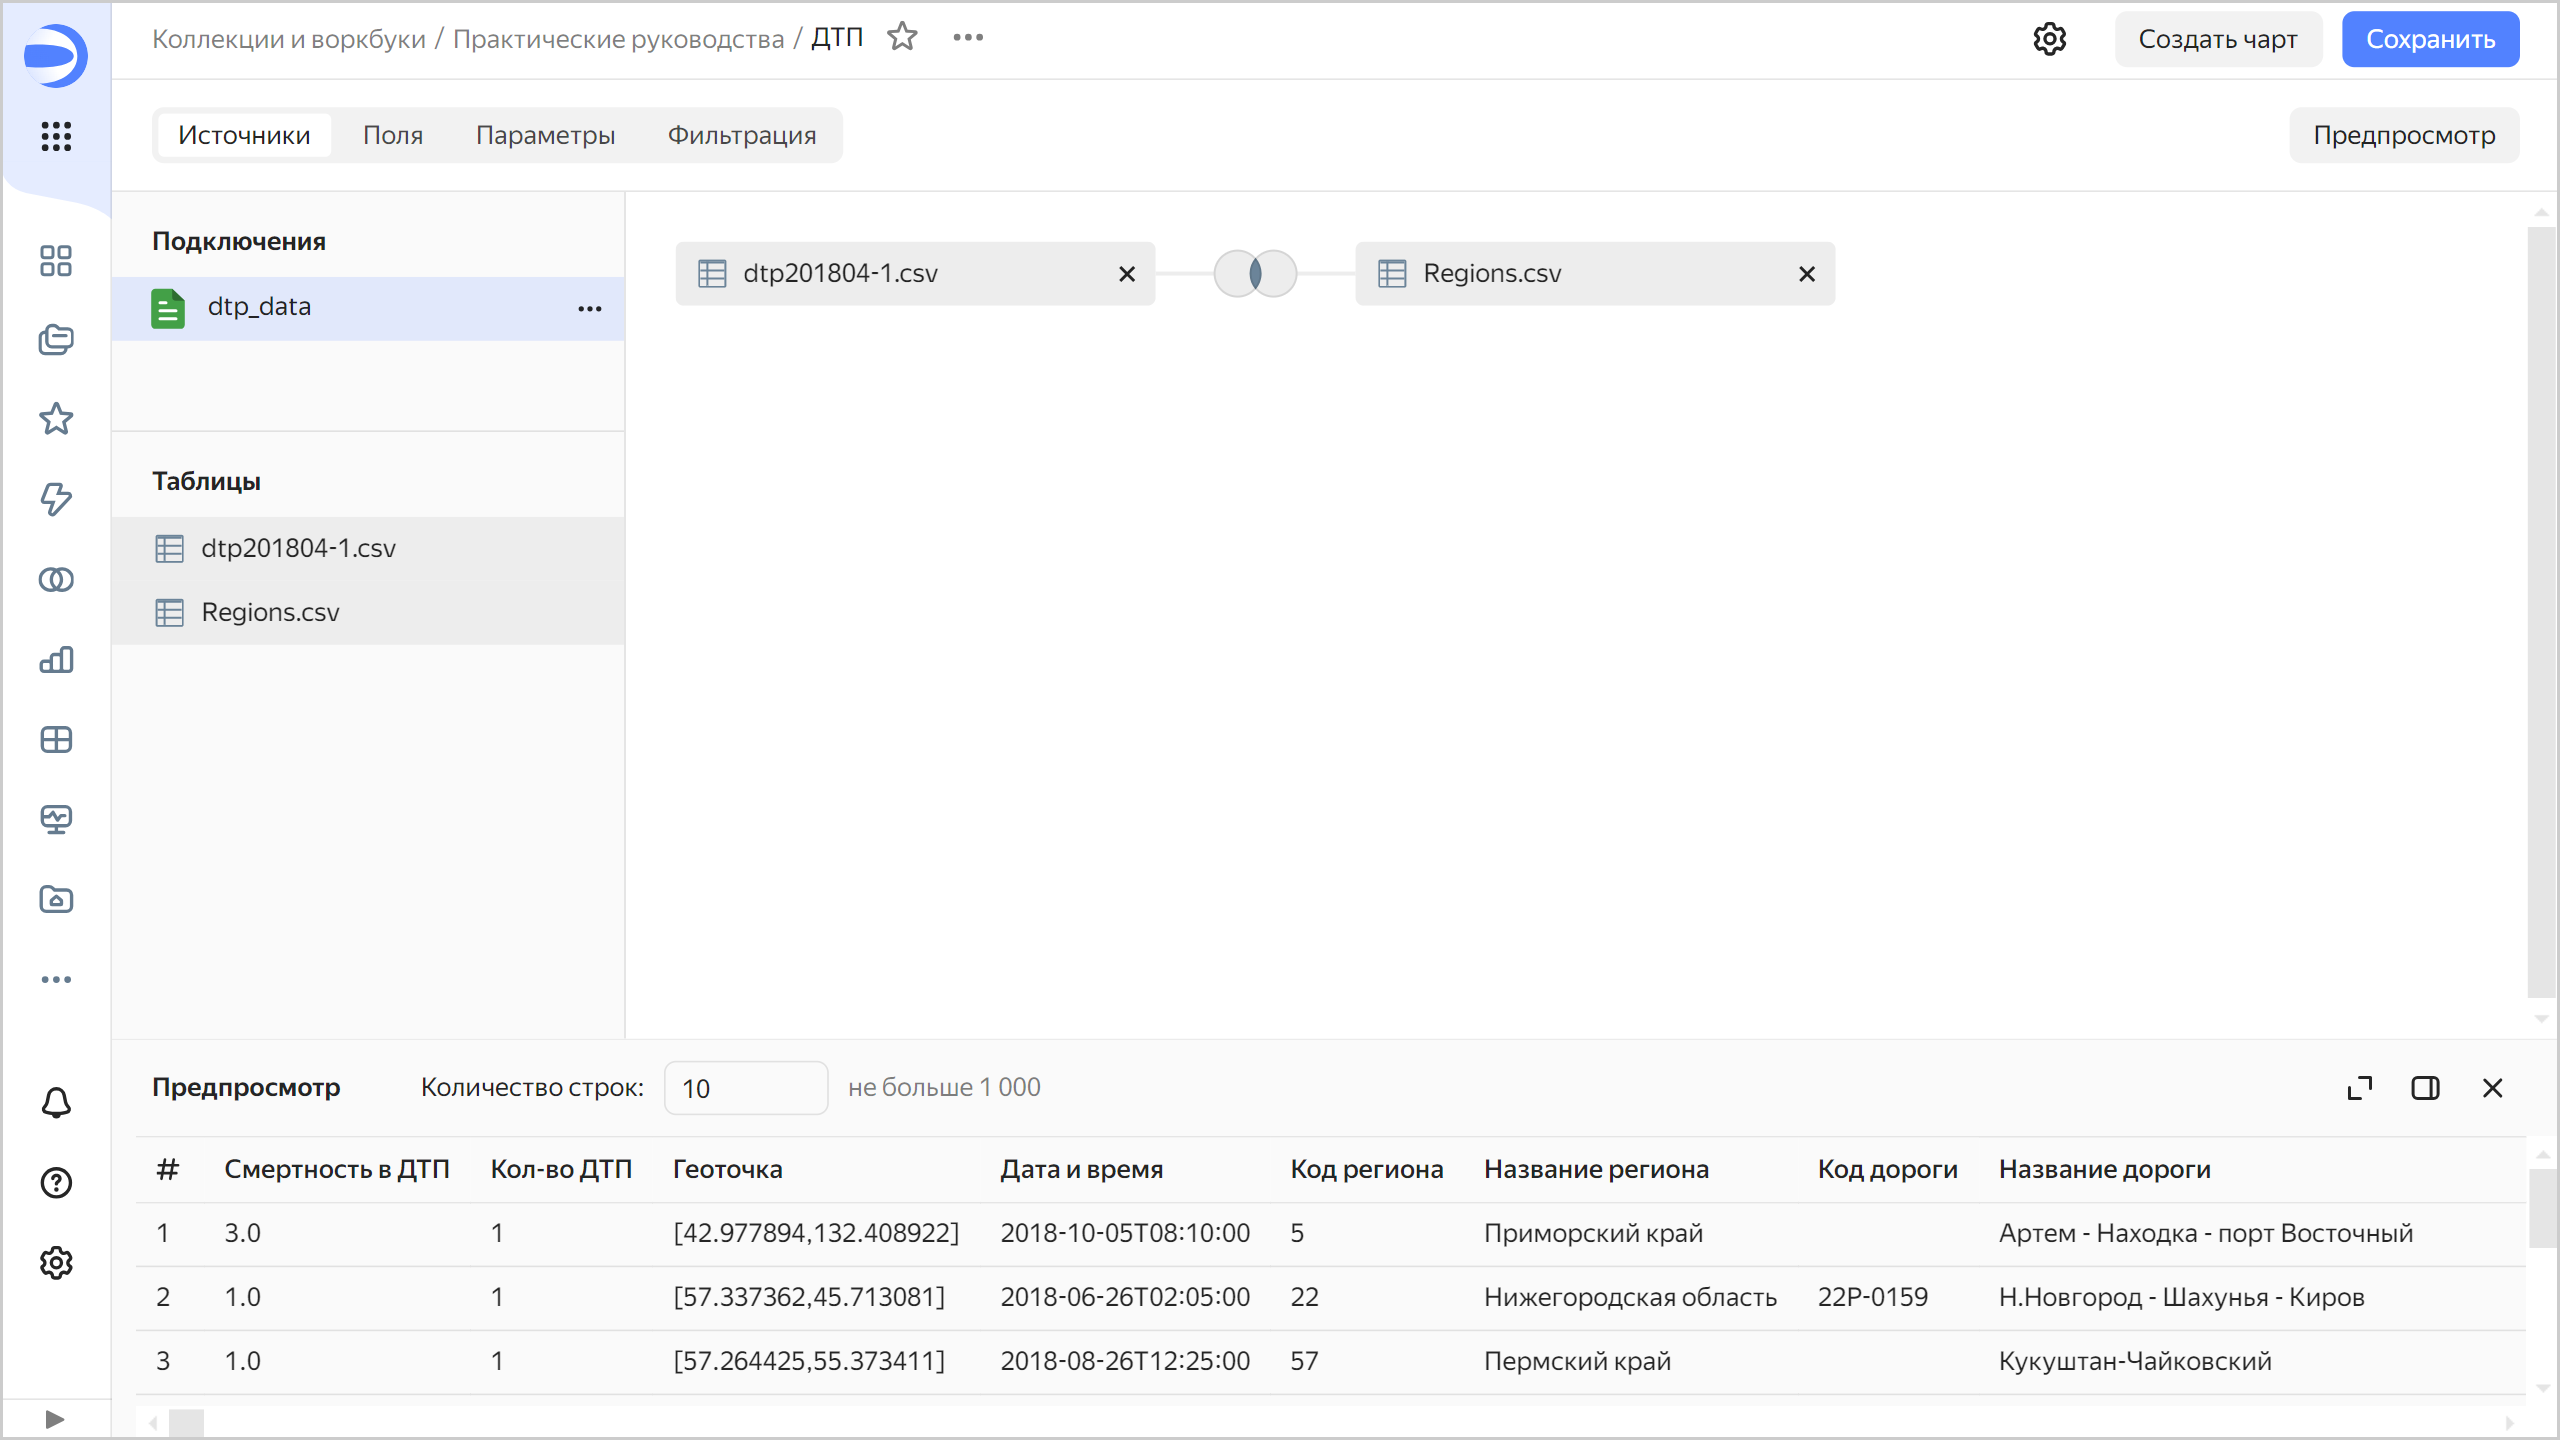Image resolution: width=2560 pixels, height=1440 pixels.
Task: Open the dataset more actions menu
Action: coord(968,38)
